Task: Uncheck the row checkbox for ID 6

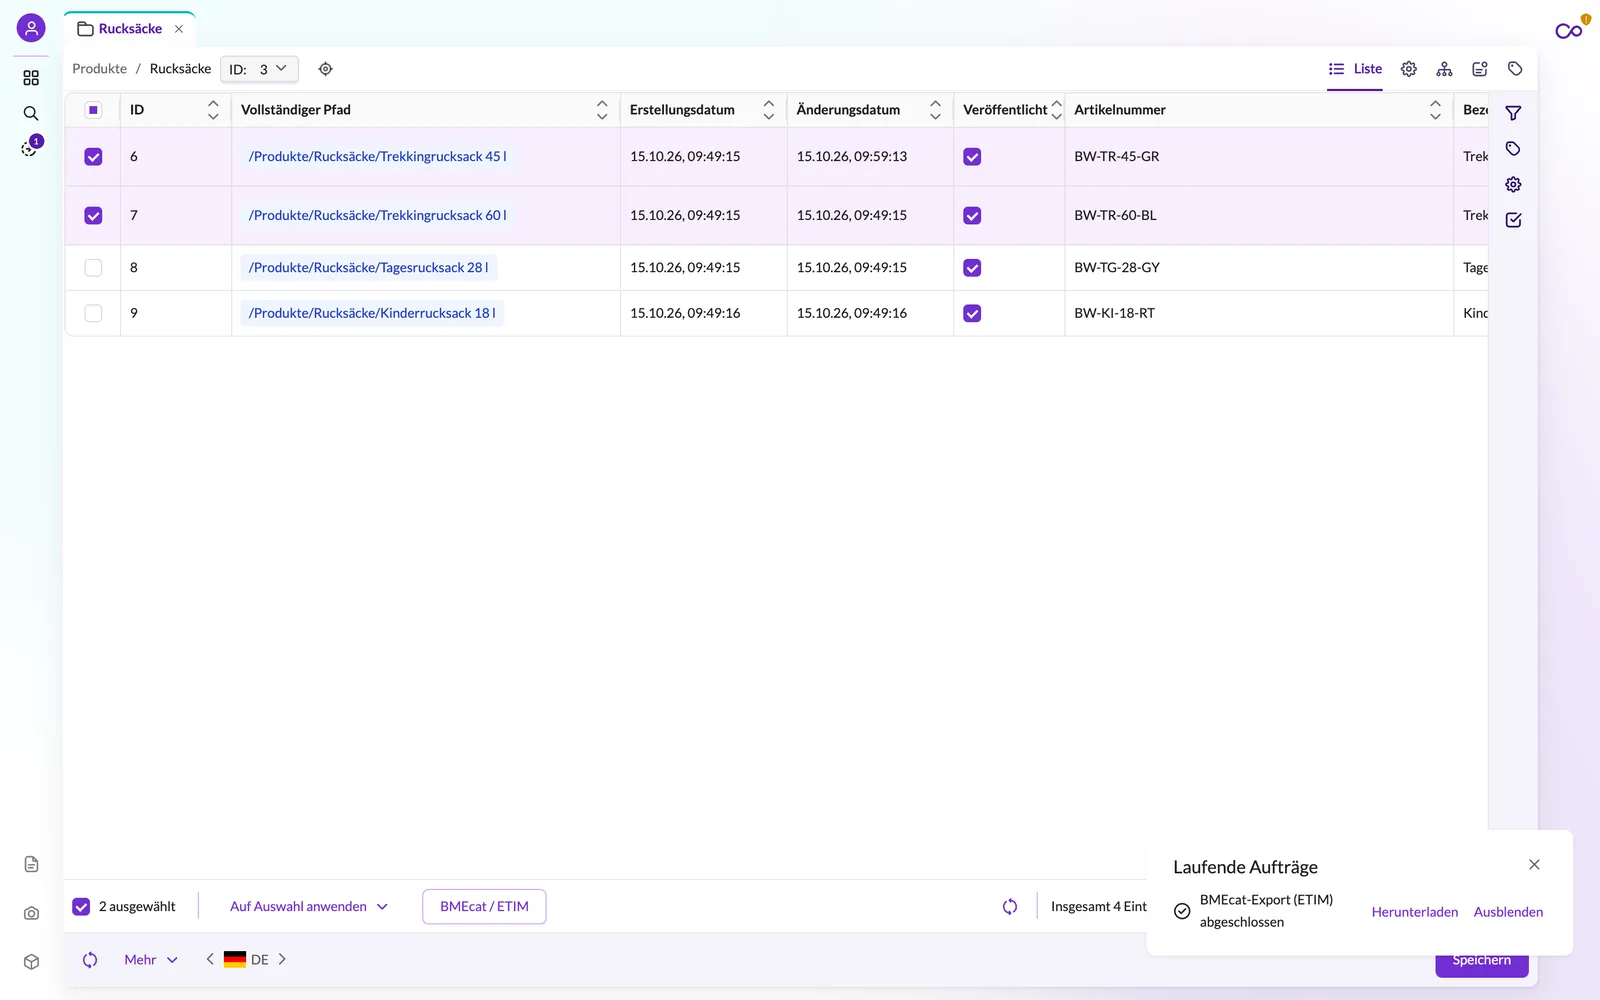Action: coord(93,157)
